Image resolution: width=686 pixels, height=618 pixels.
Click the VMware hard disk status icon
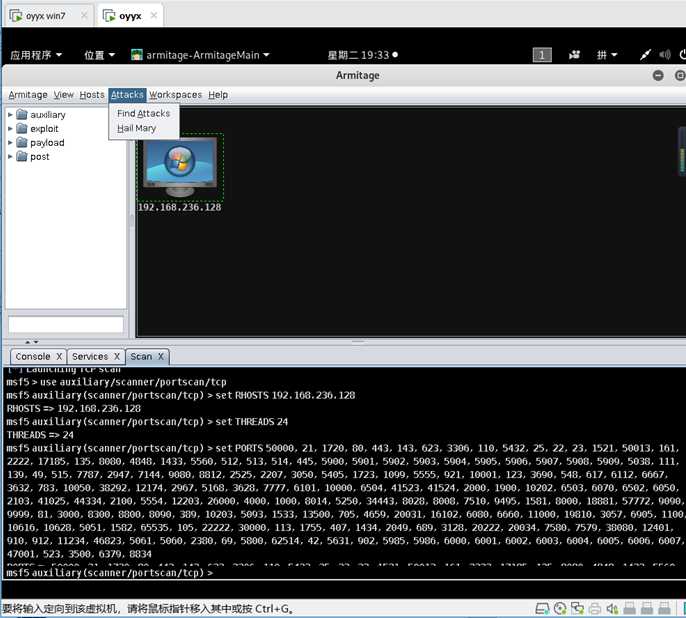pyautogui.click(x=542, y=608)
